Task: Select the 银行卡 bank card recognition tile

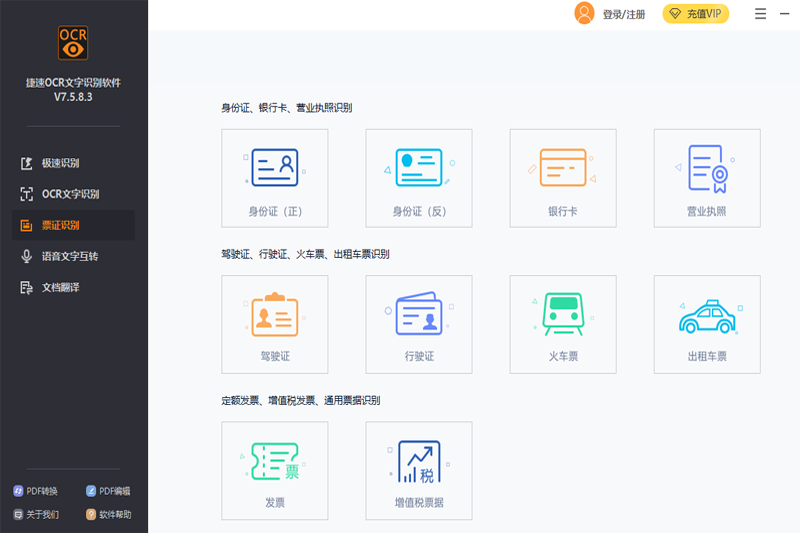Action: [563, 178]
